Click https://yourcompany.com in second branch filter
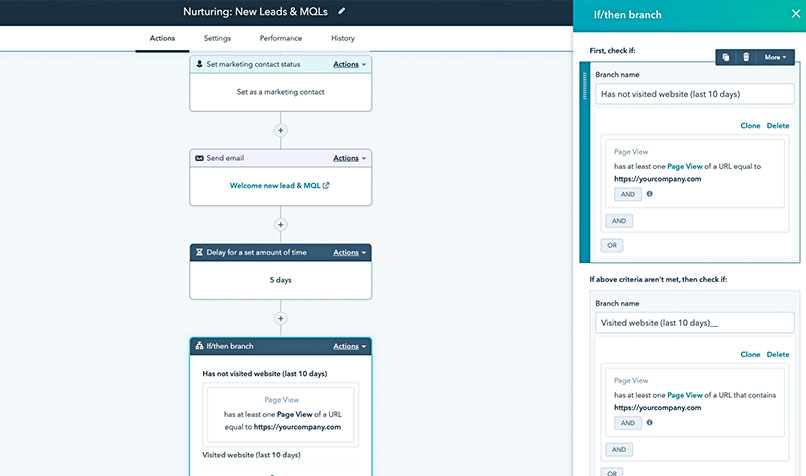 [657, 408]
